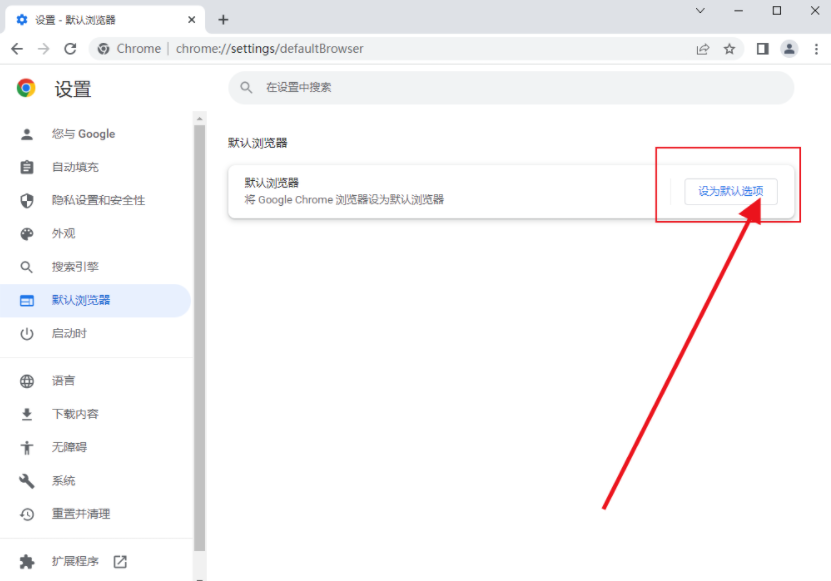
Task: Open 您与 Google settings section
Action: (x=95, y=134)
